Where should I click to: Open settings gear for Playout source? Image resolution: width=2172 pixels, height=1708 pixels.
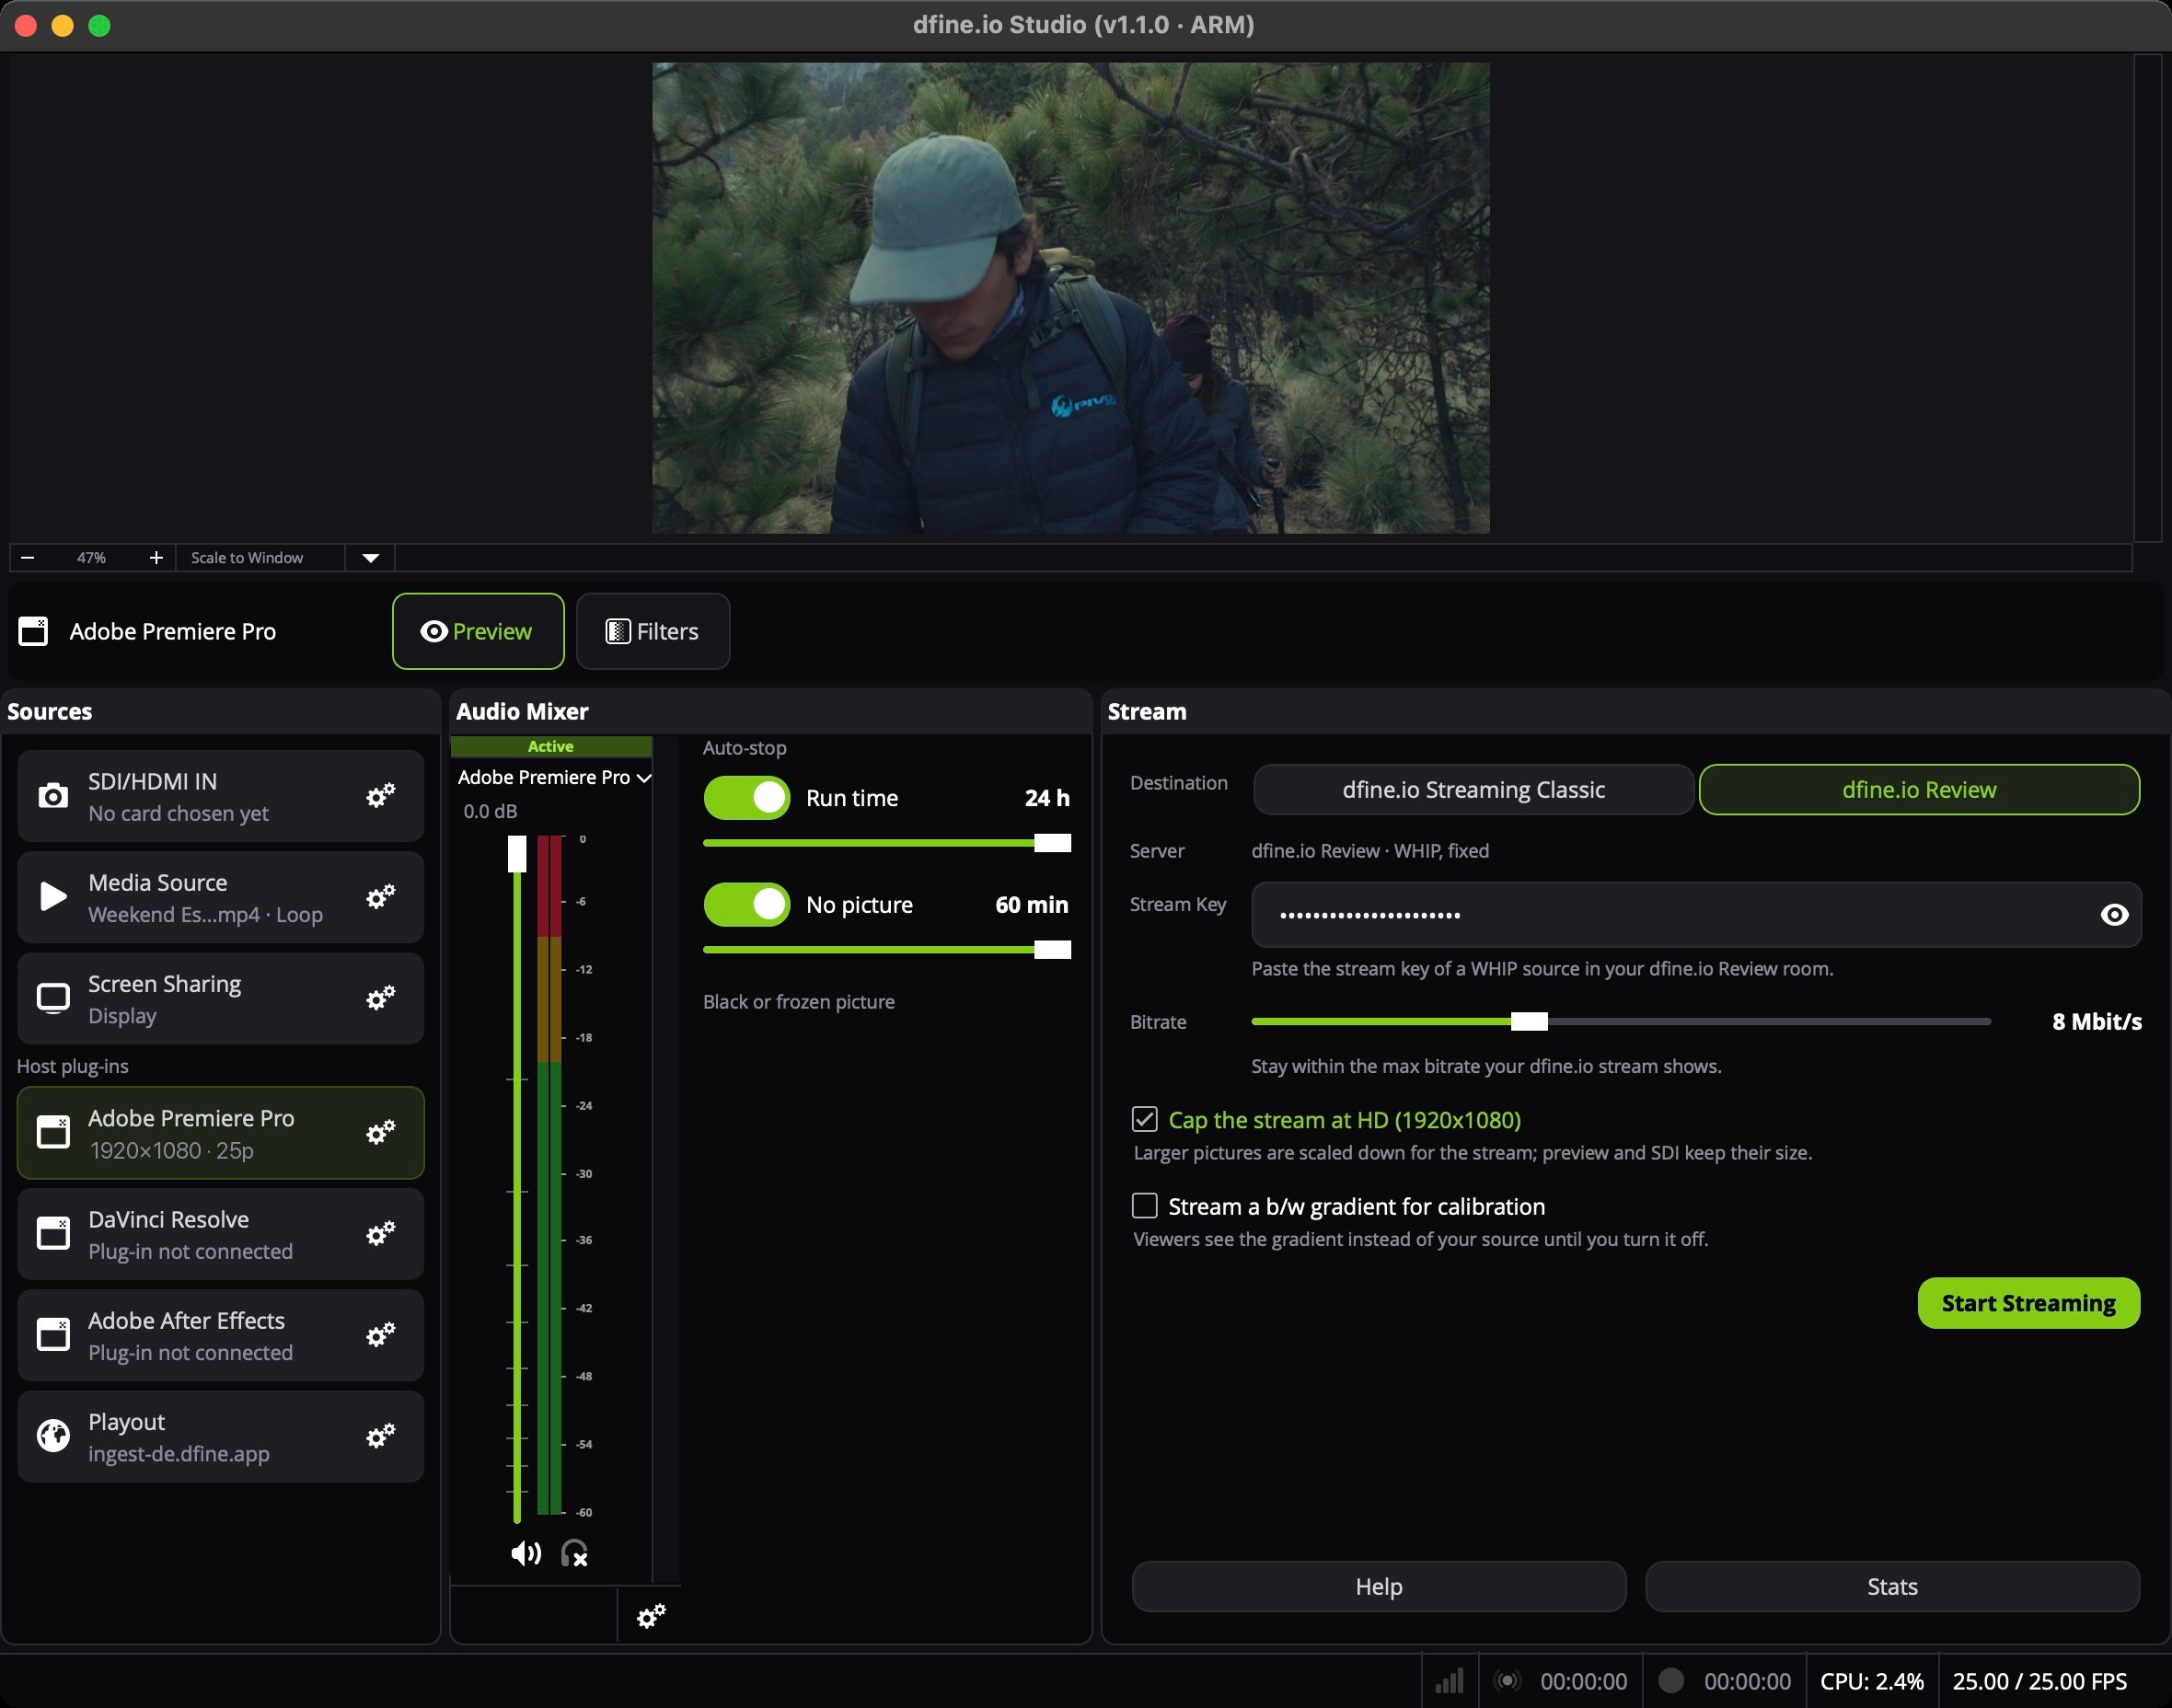point(381,1436)
